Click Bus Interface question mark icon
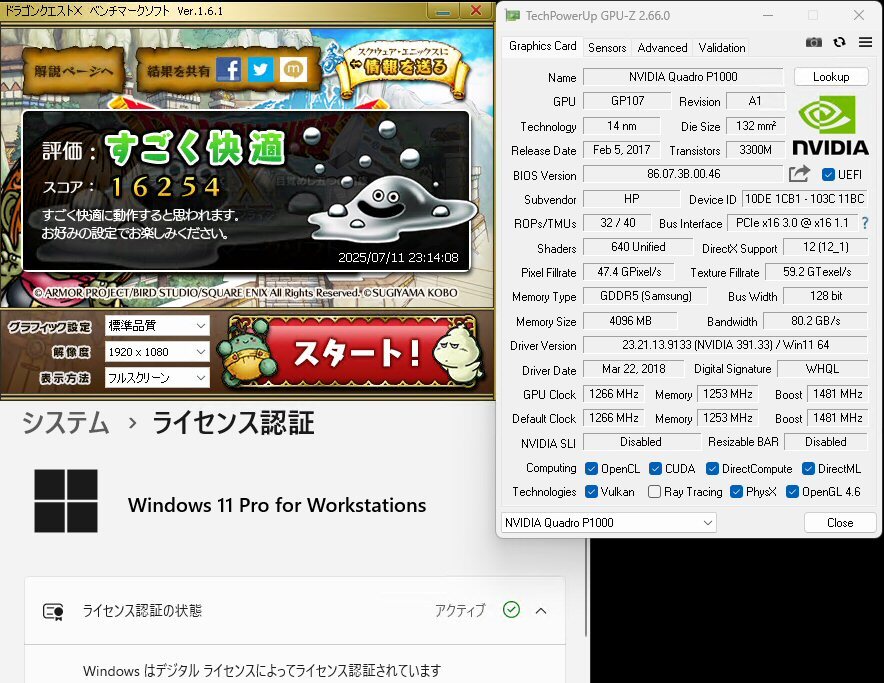 (865, 223)
